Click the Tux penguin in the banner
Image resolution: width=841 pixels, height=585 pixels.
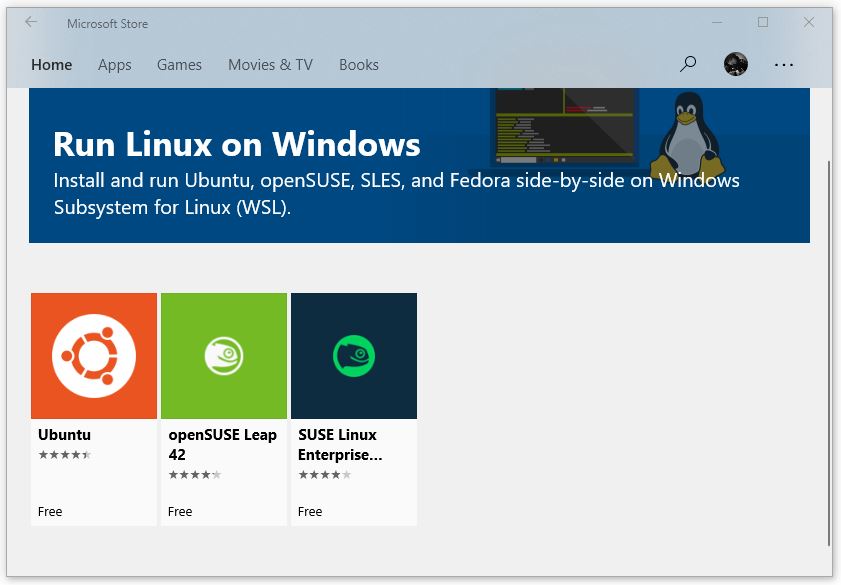(x=688, y=134)
